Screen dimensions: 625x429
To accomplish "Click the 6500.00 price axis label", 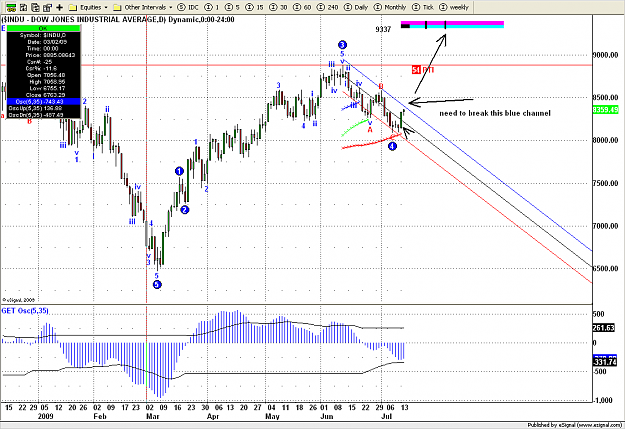I will pos(605,268).
